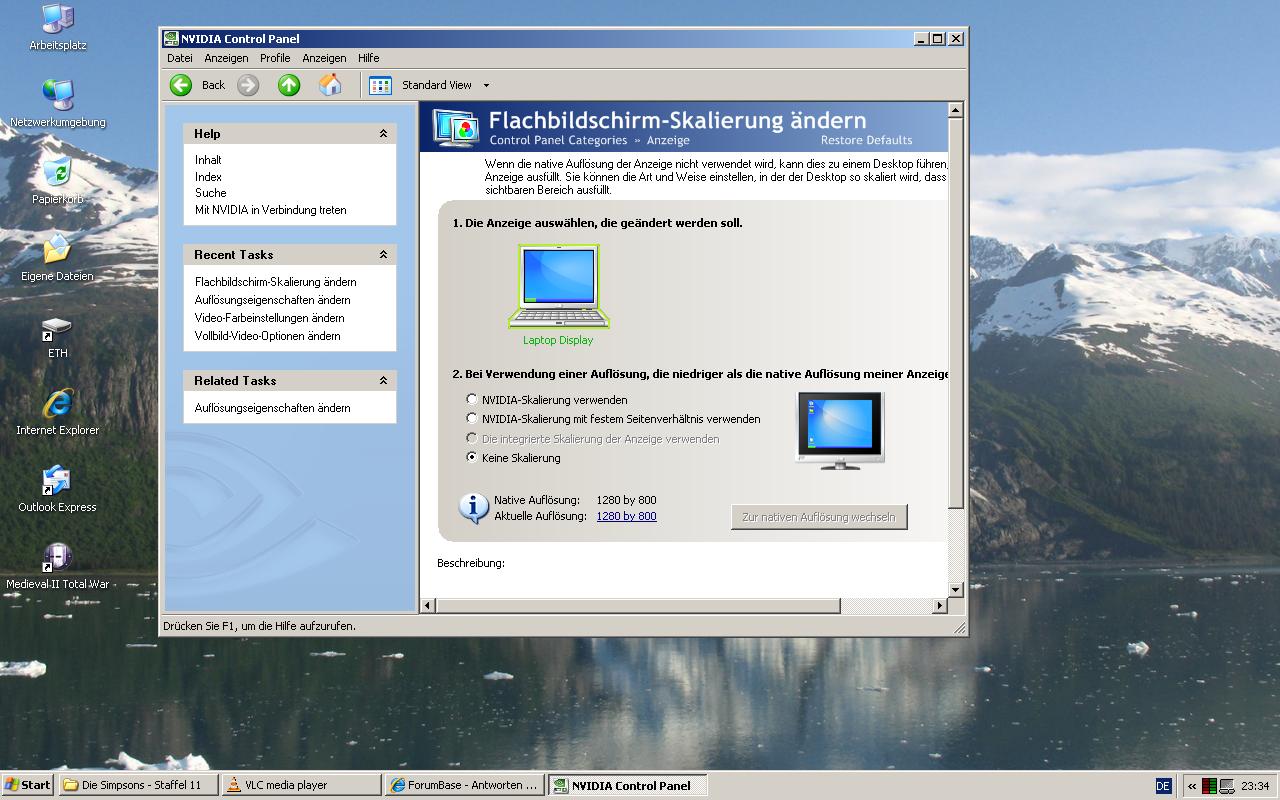Click vertical scrollbar down arrow
Image resolution: width=1280 pixels, height=800 pixels.
pyautogui.click(x=955, y=590)
